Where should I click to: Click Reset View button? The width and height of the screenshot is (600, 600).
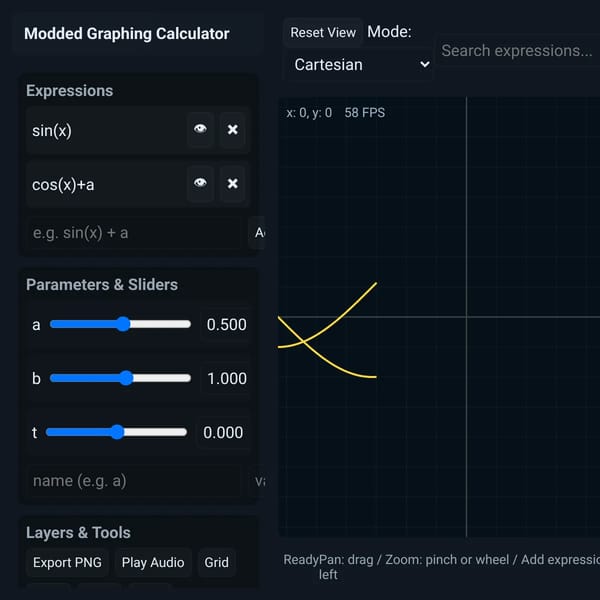coord(323,33)
